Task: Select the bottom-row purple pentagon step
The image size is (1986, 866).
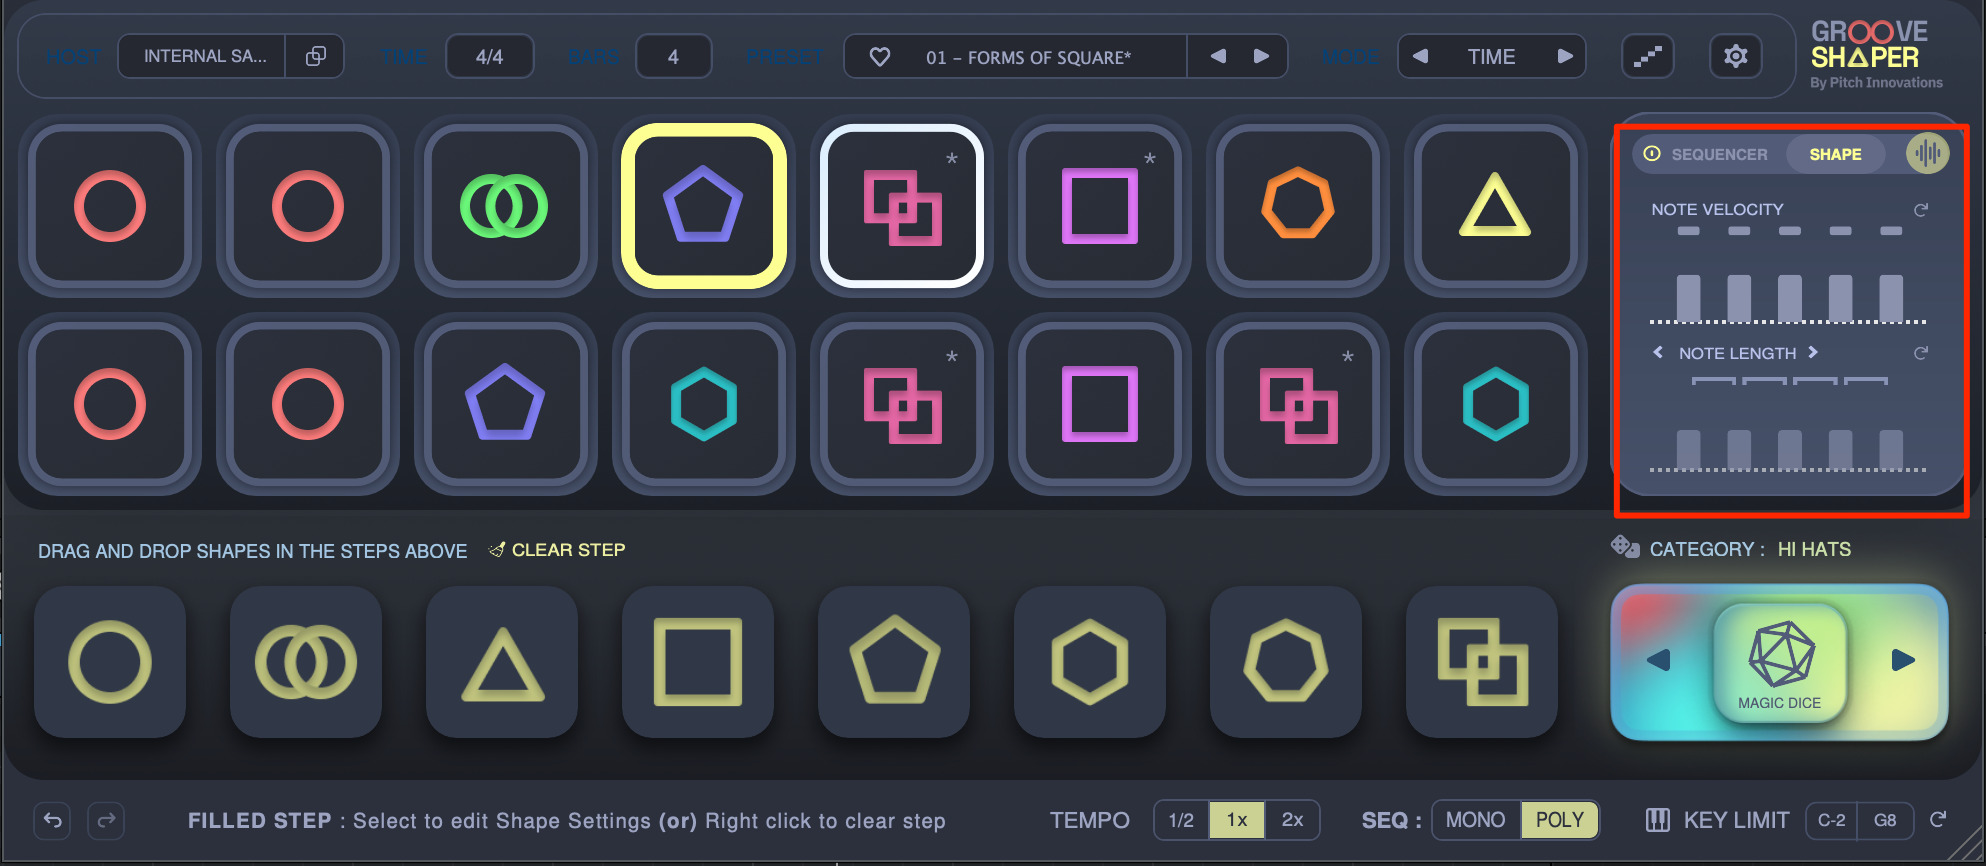Action: (x=505, y=404)
